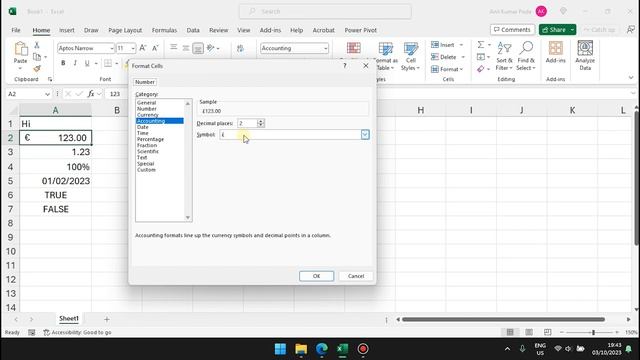Select Custom in Category list
This screenshot has height=360, width=640.
click(146, 170)
